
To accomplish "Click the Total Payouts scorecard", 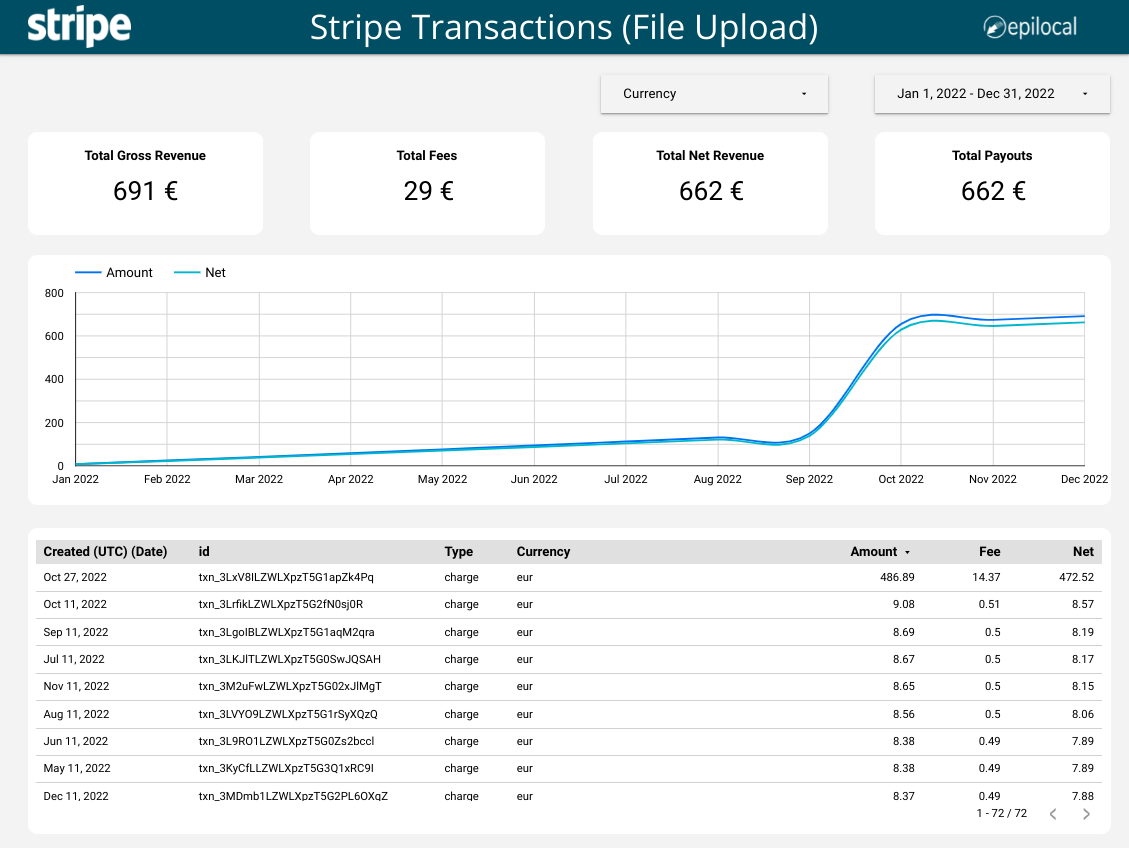I will click(x=992, y=183).
